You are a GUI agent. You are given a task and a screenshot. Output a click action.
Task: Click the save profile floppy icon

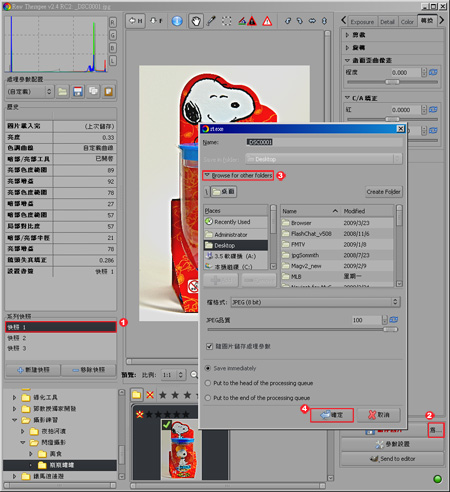click(x=78, y=91)
